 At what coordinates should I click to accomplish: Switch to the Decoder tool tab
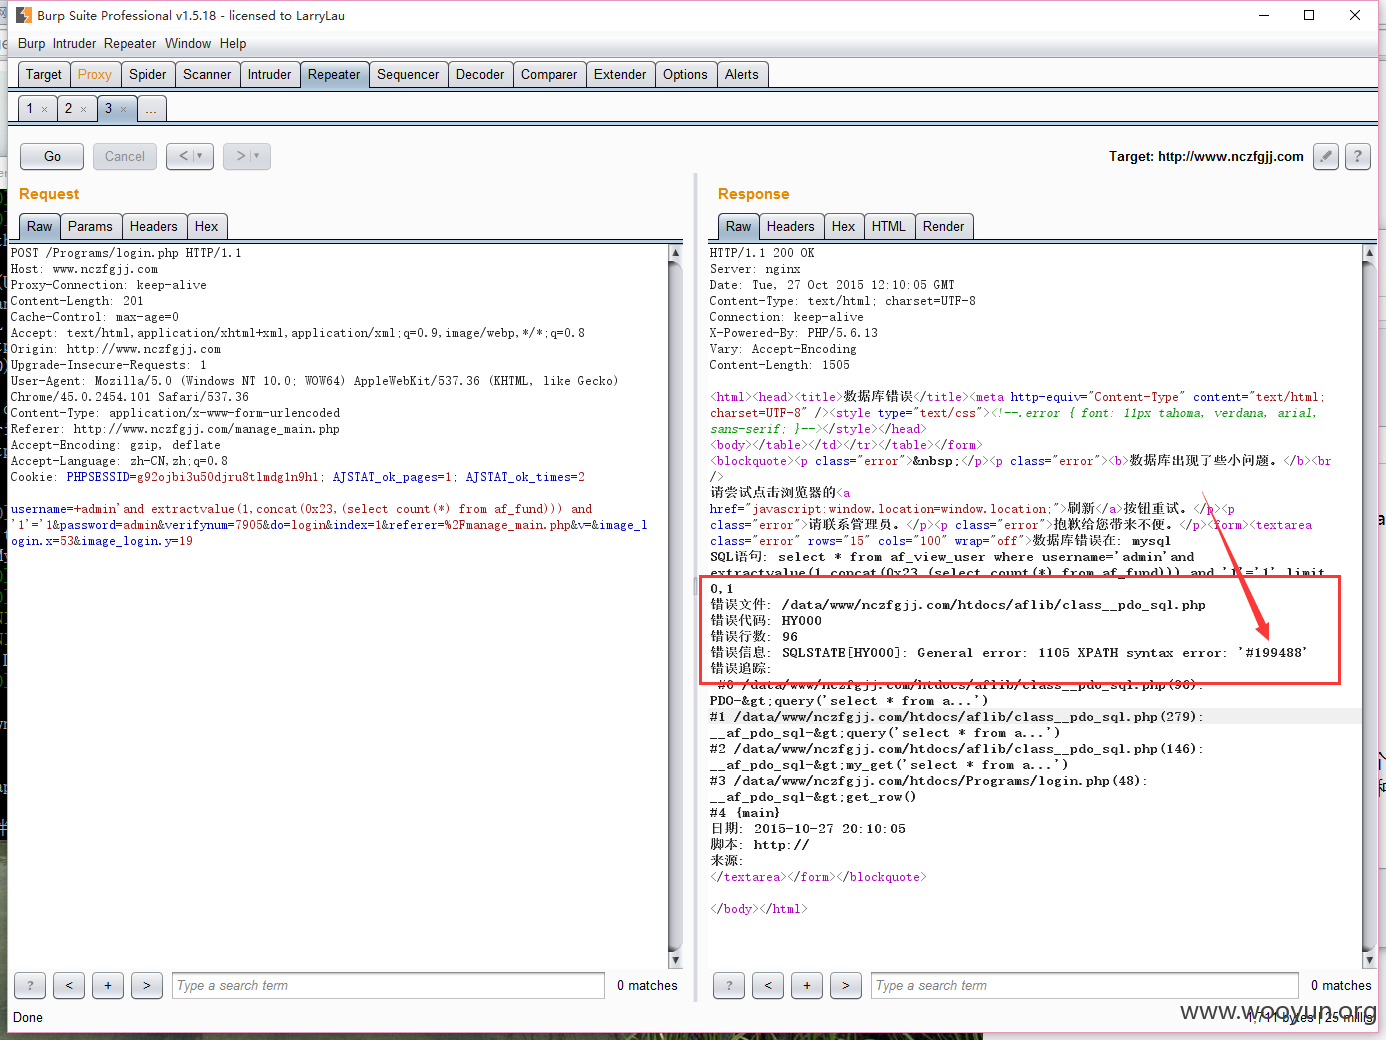(480, 74)
